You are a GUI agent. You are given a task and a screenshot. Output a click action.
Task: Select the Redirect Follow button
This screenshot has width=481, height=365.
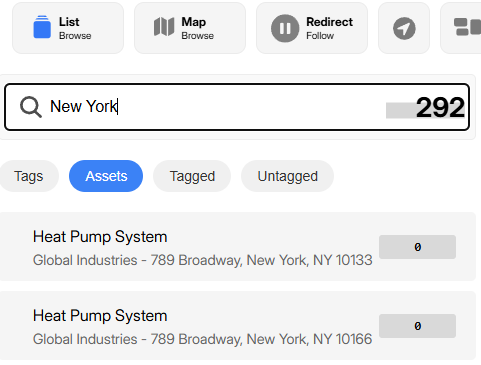(x=312, y=28)
